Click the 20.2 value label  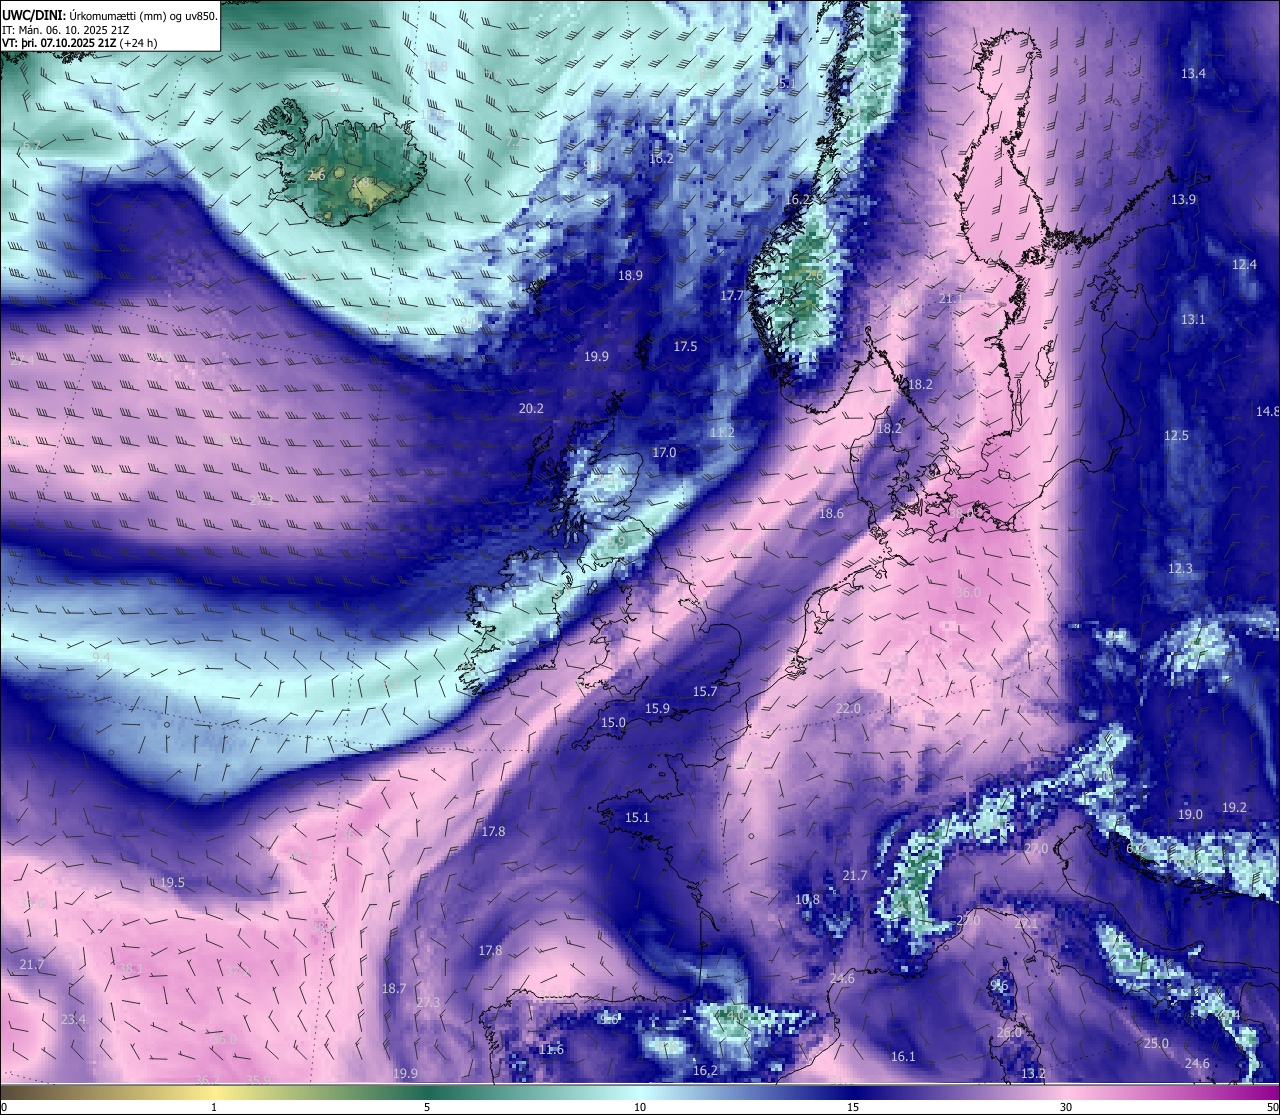click(531, 409)
